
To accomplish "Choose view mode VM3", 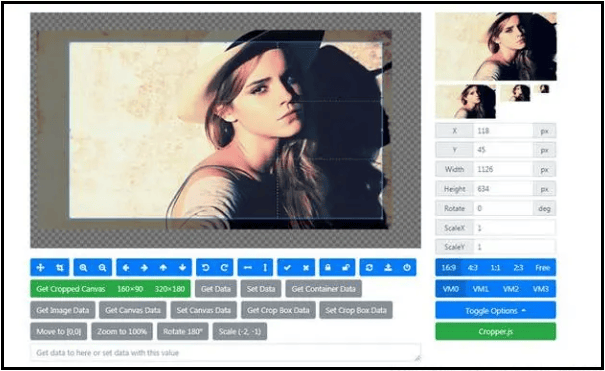I will [x=541, y=289].
